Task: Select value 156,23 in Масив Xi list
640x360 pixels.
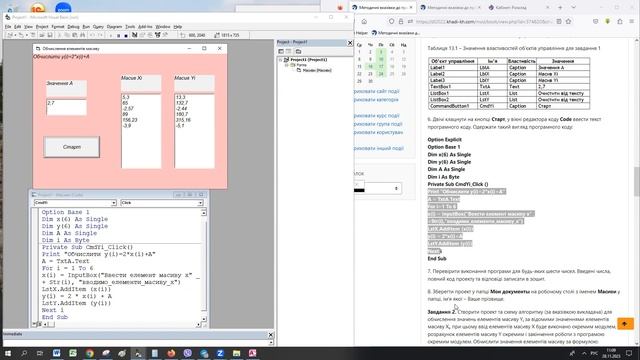Action: point(129,120)
